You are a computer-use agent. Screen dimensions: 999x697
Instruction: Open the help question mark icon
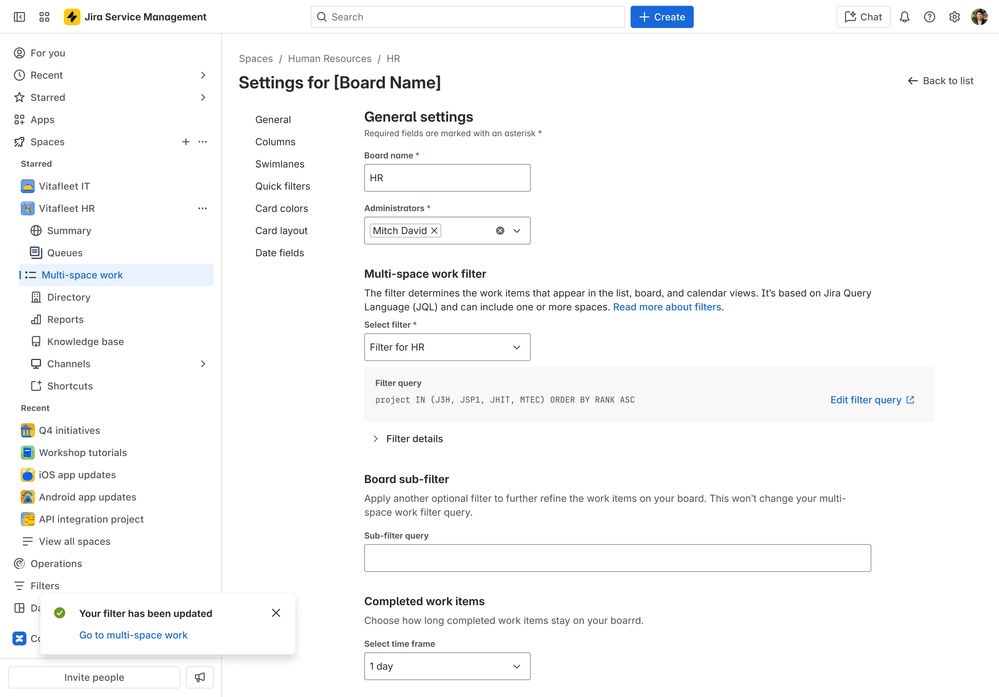(930, 17)
